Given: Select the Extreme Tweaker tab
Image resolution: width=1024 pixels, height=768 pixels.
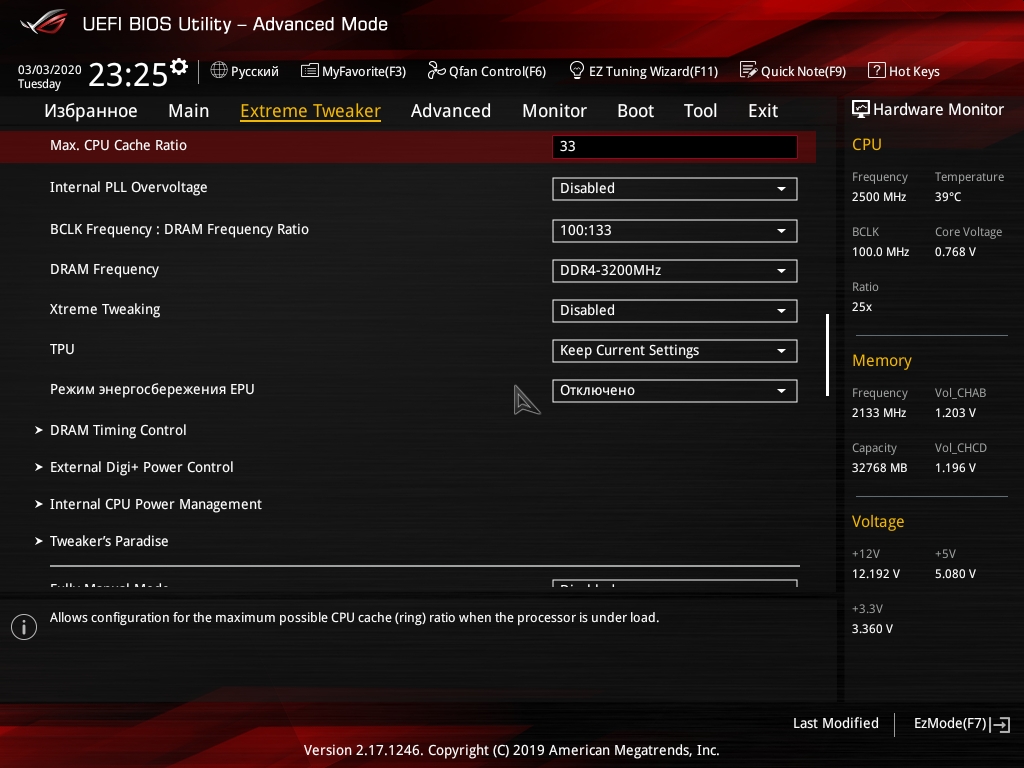Looking at the screenshot, I should click(310, 110).
